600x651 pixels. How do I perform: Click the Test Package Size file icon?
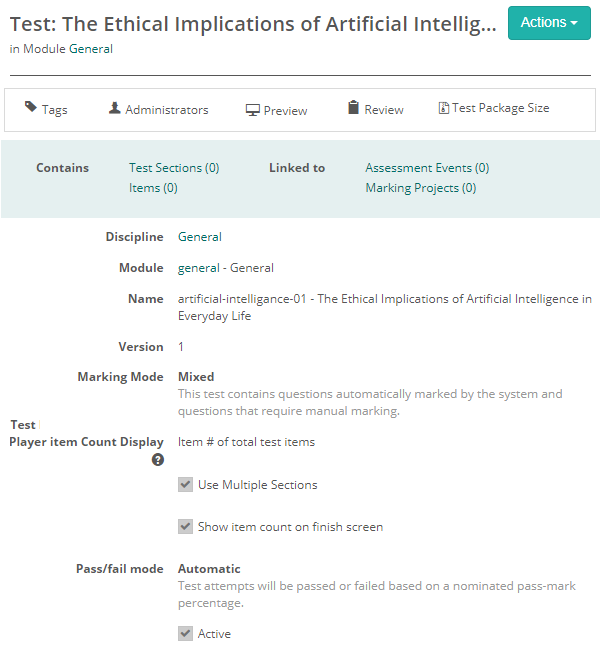(x=444, y=108)
